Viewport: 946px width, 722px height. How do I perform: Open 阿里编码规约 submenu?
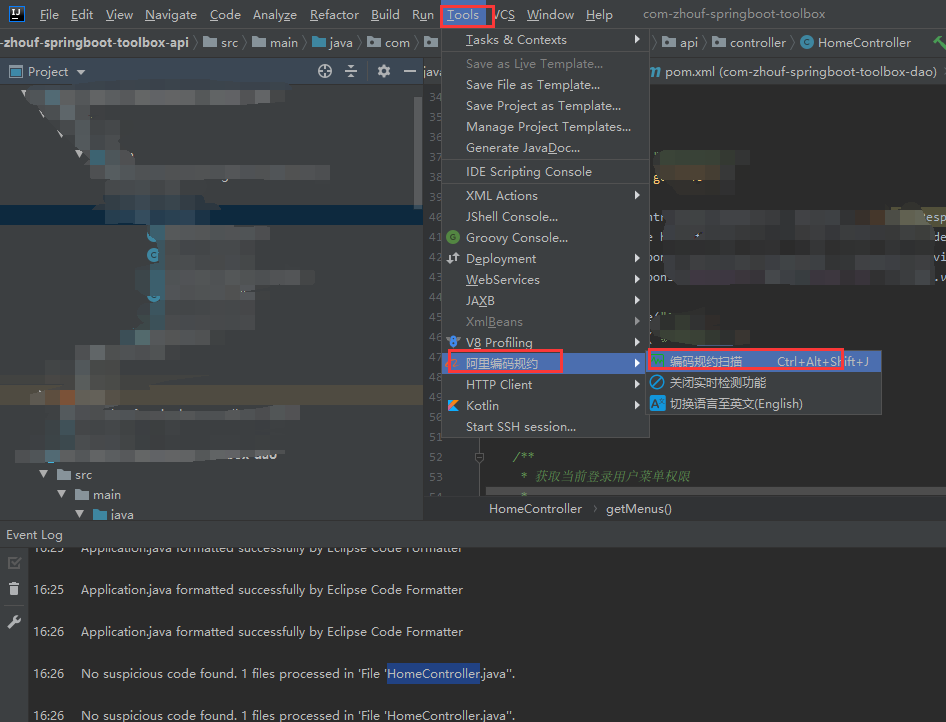point(545,363)
